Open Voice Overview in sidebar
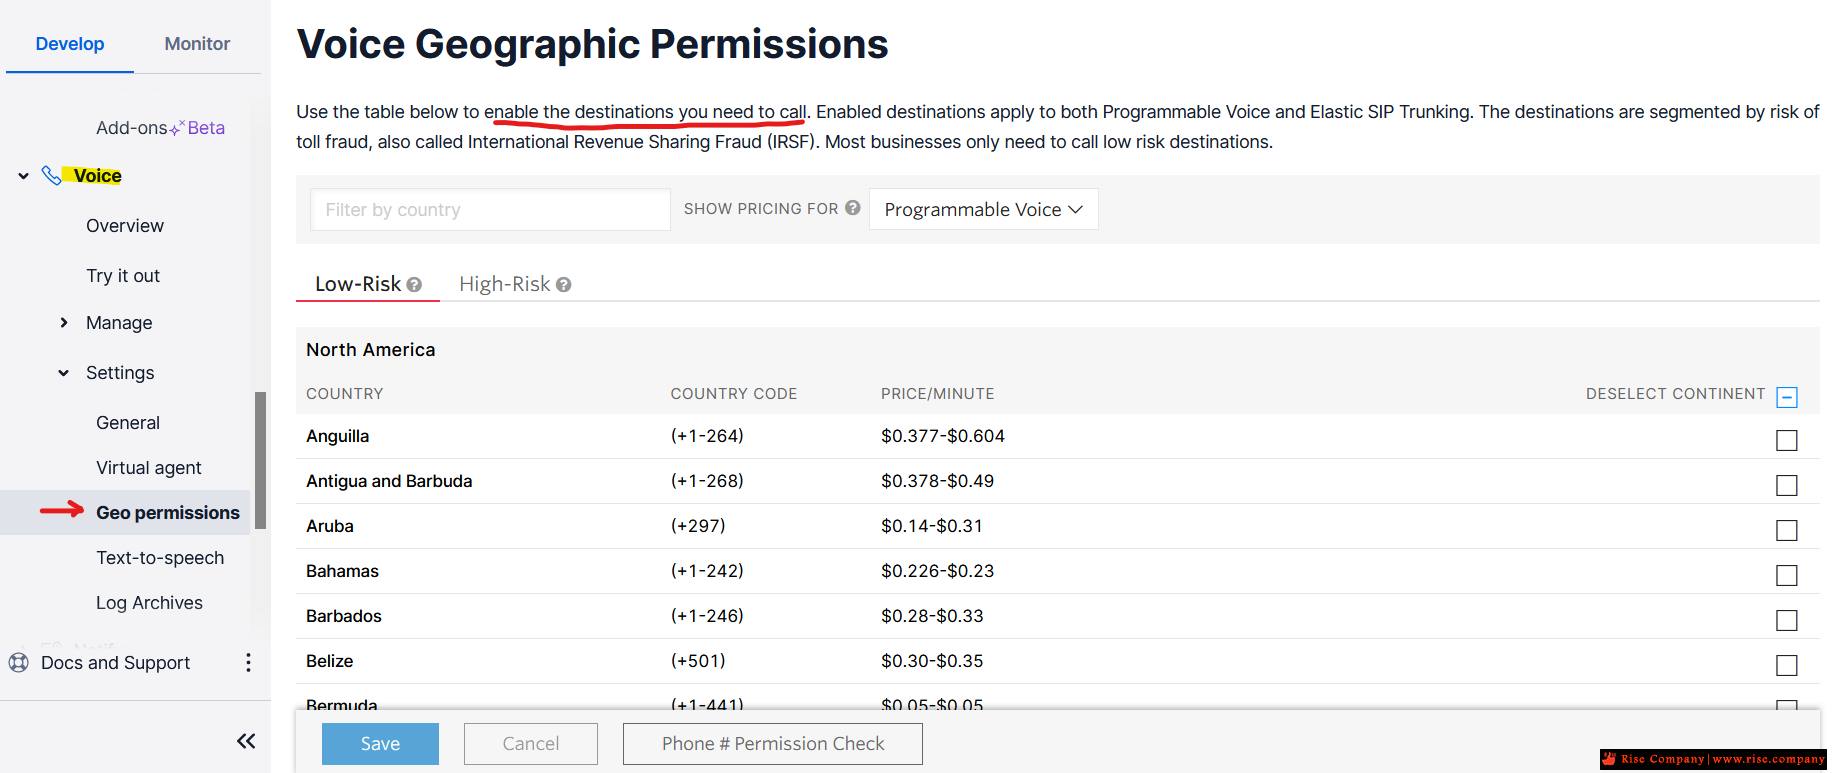This screenshot has height=773, width=1838. click(x=125, y=226)
